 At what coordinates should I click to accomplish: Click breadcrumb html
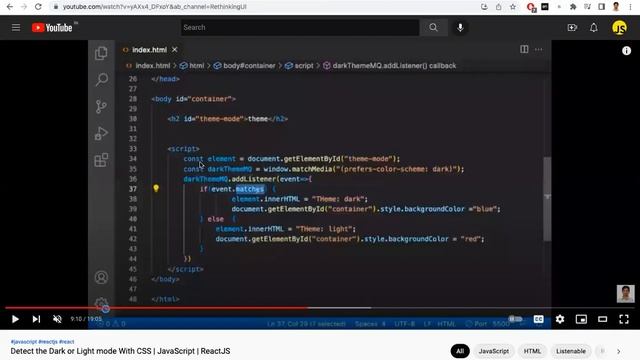(x=196, y=65)
